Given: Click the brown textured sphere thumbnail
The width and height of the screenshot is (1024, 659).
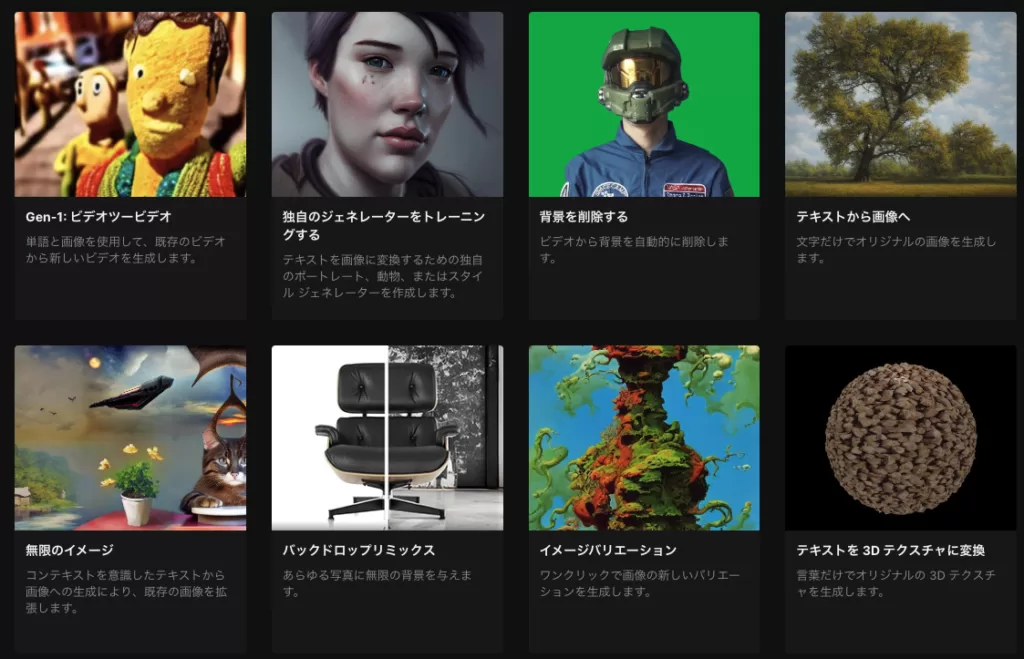Looking at the screenshot, I should point(901,438).
